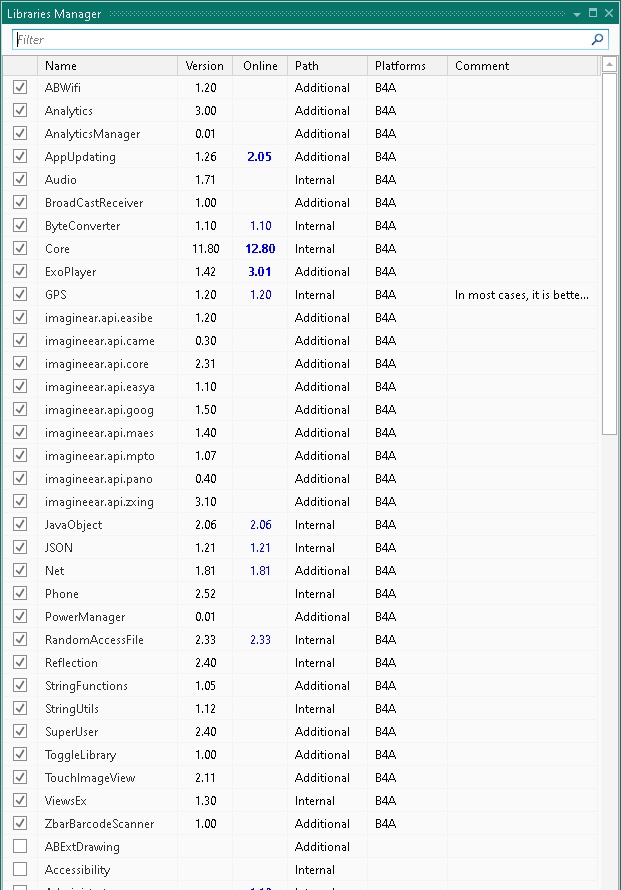Uncheck the JSON library checkbox

point(20,547)
